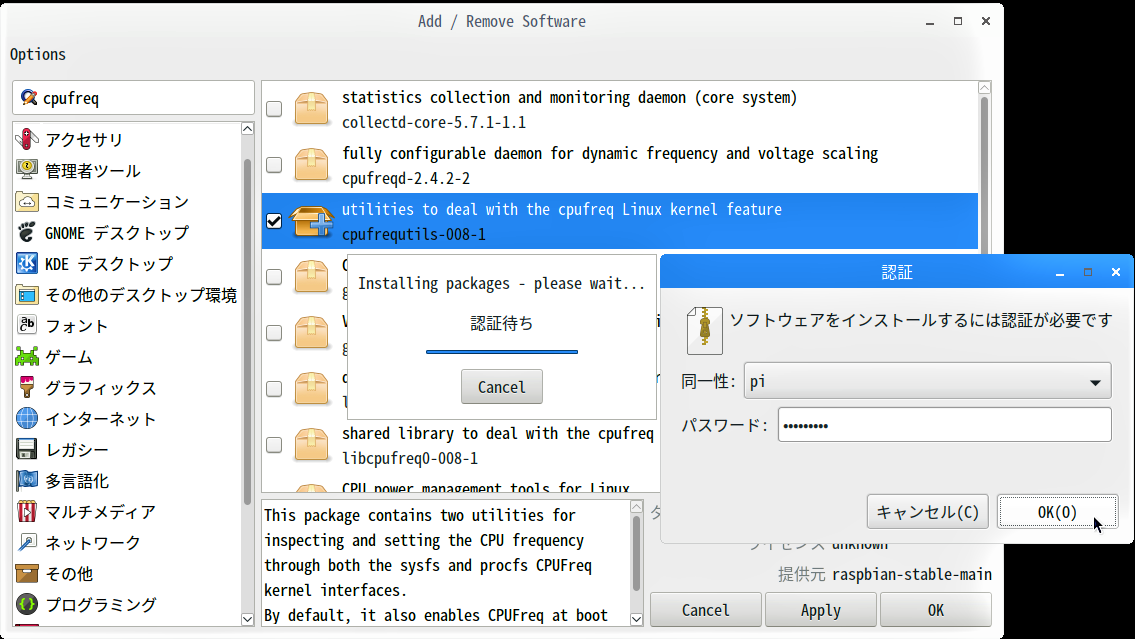Enable the collectd-core package checkbox
The image size is (1135, 639).
[274, 109]
